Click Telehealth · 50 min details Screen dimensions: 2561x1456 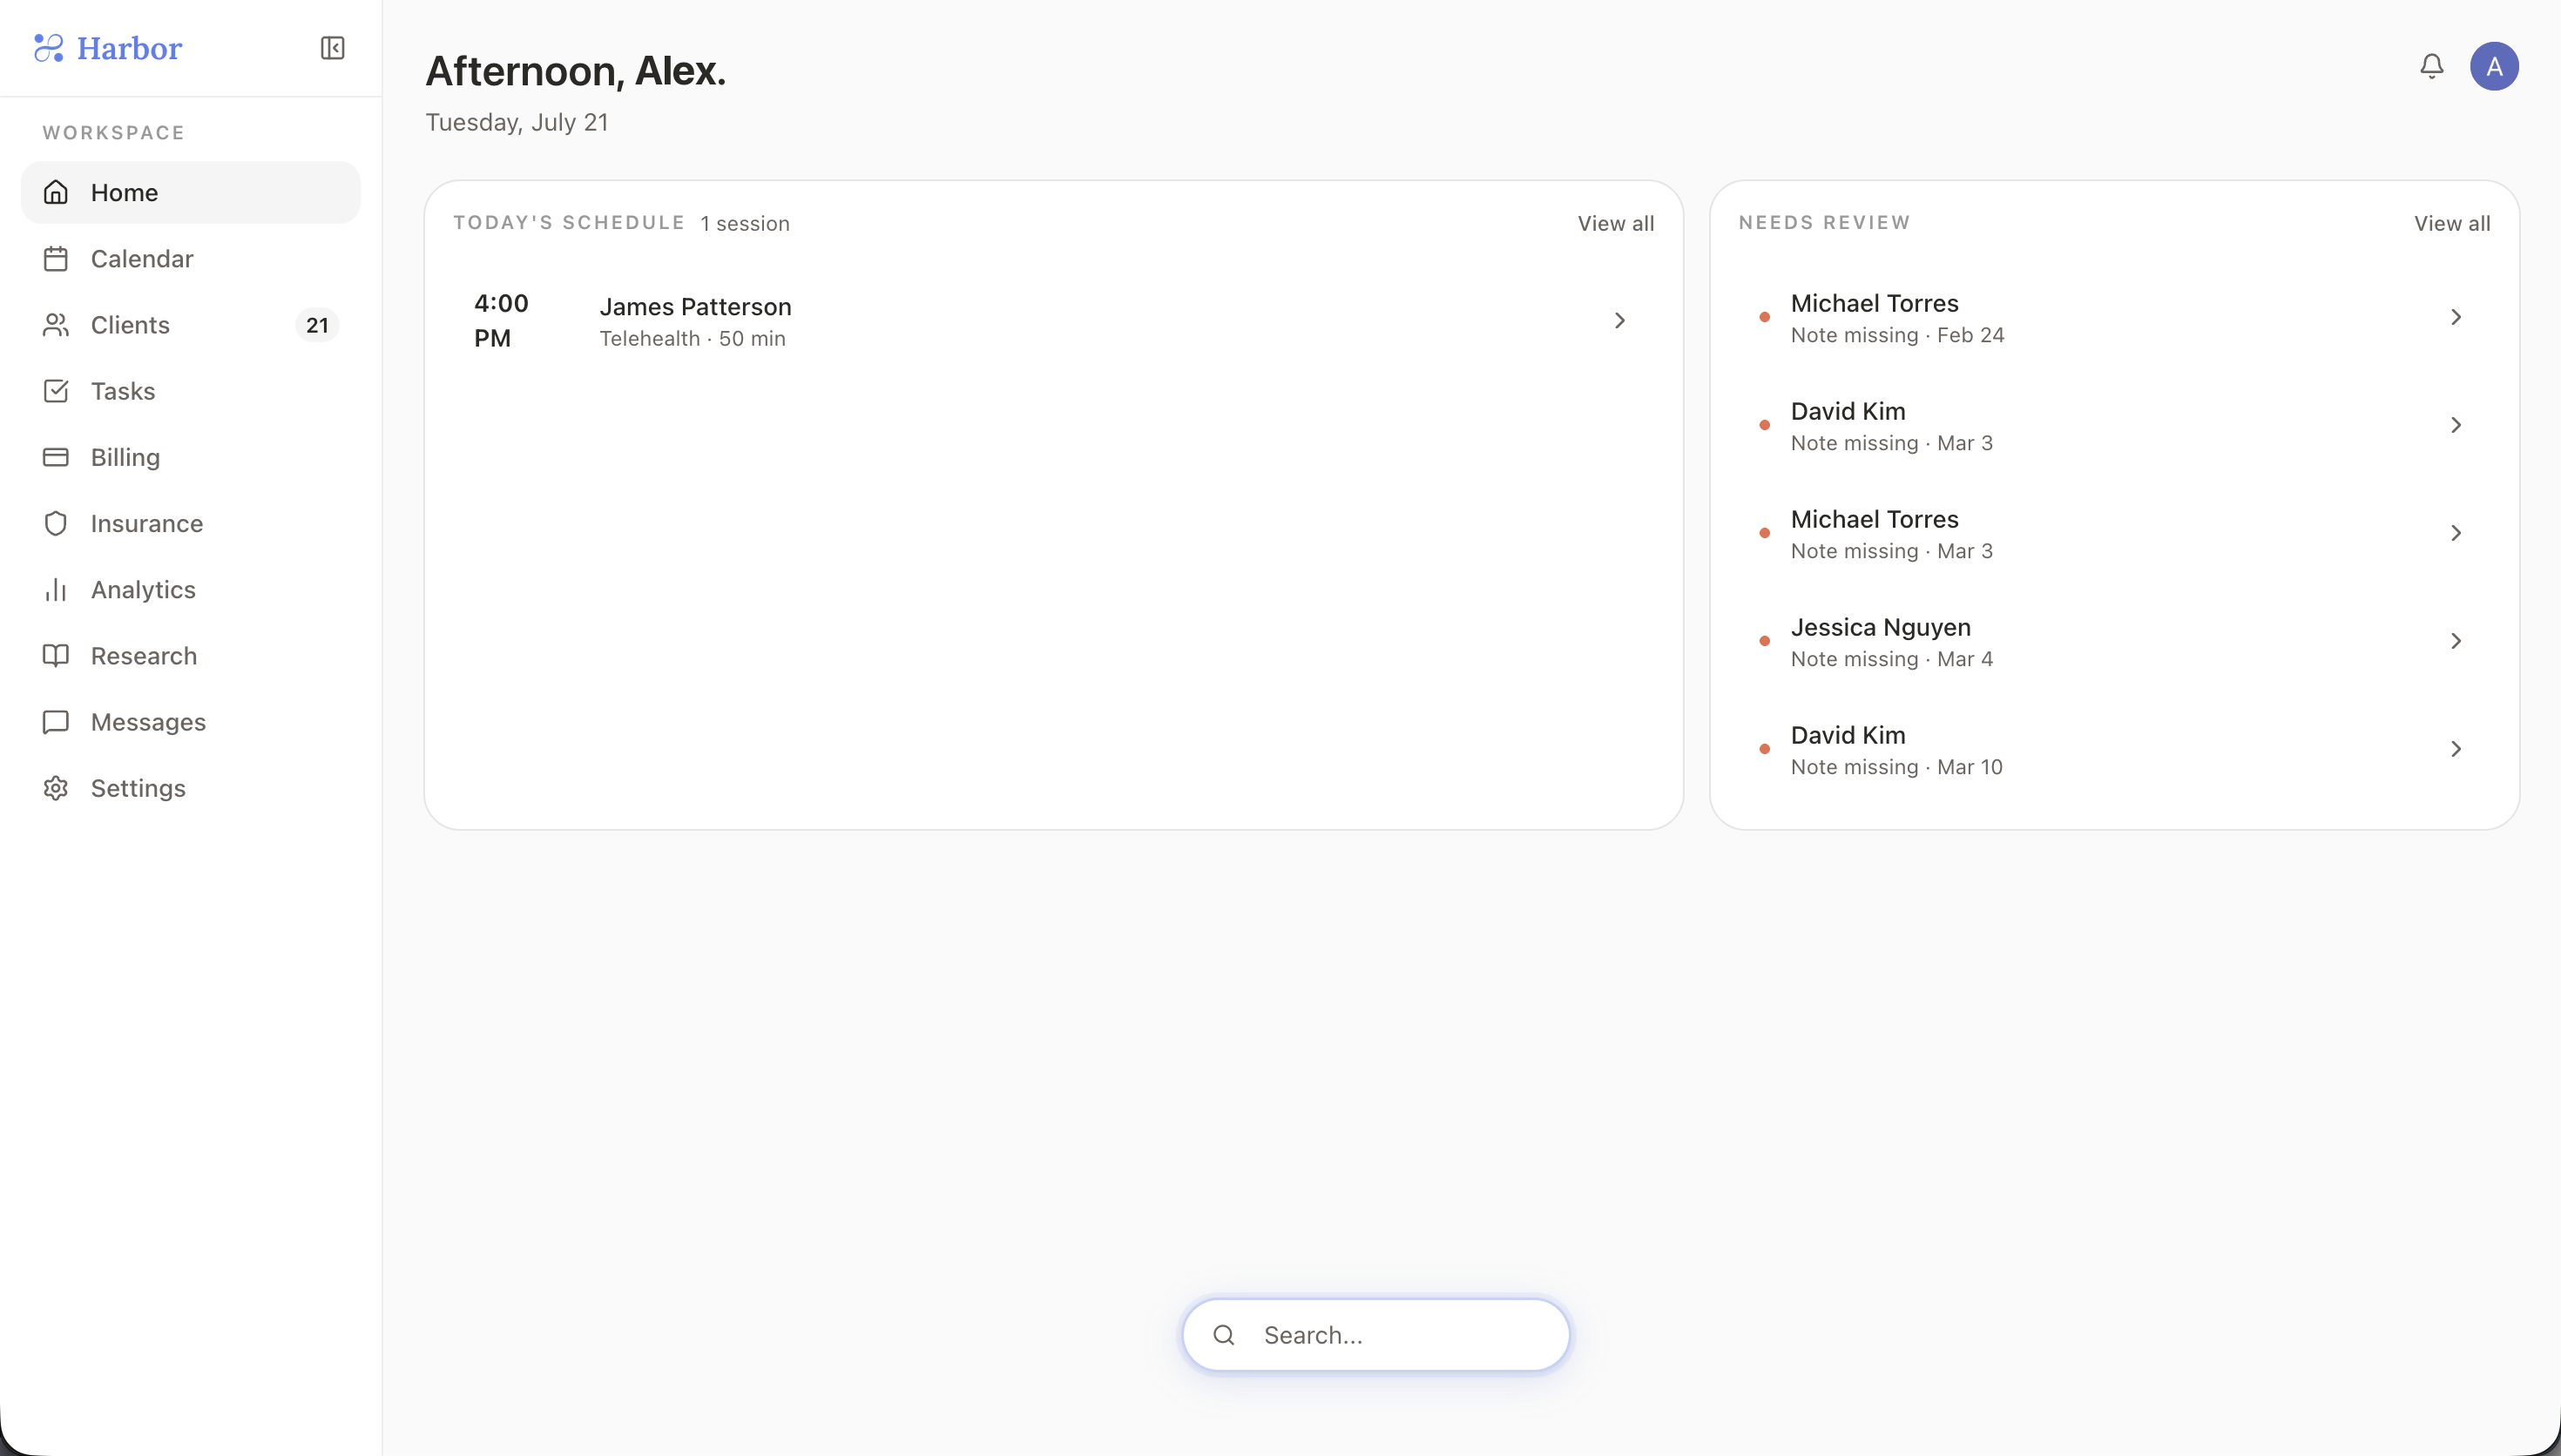pos(692,338)
